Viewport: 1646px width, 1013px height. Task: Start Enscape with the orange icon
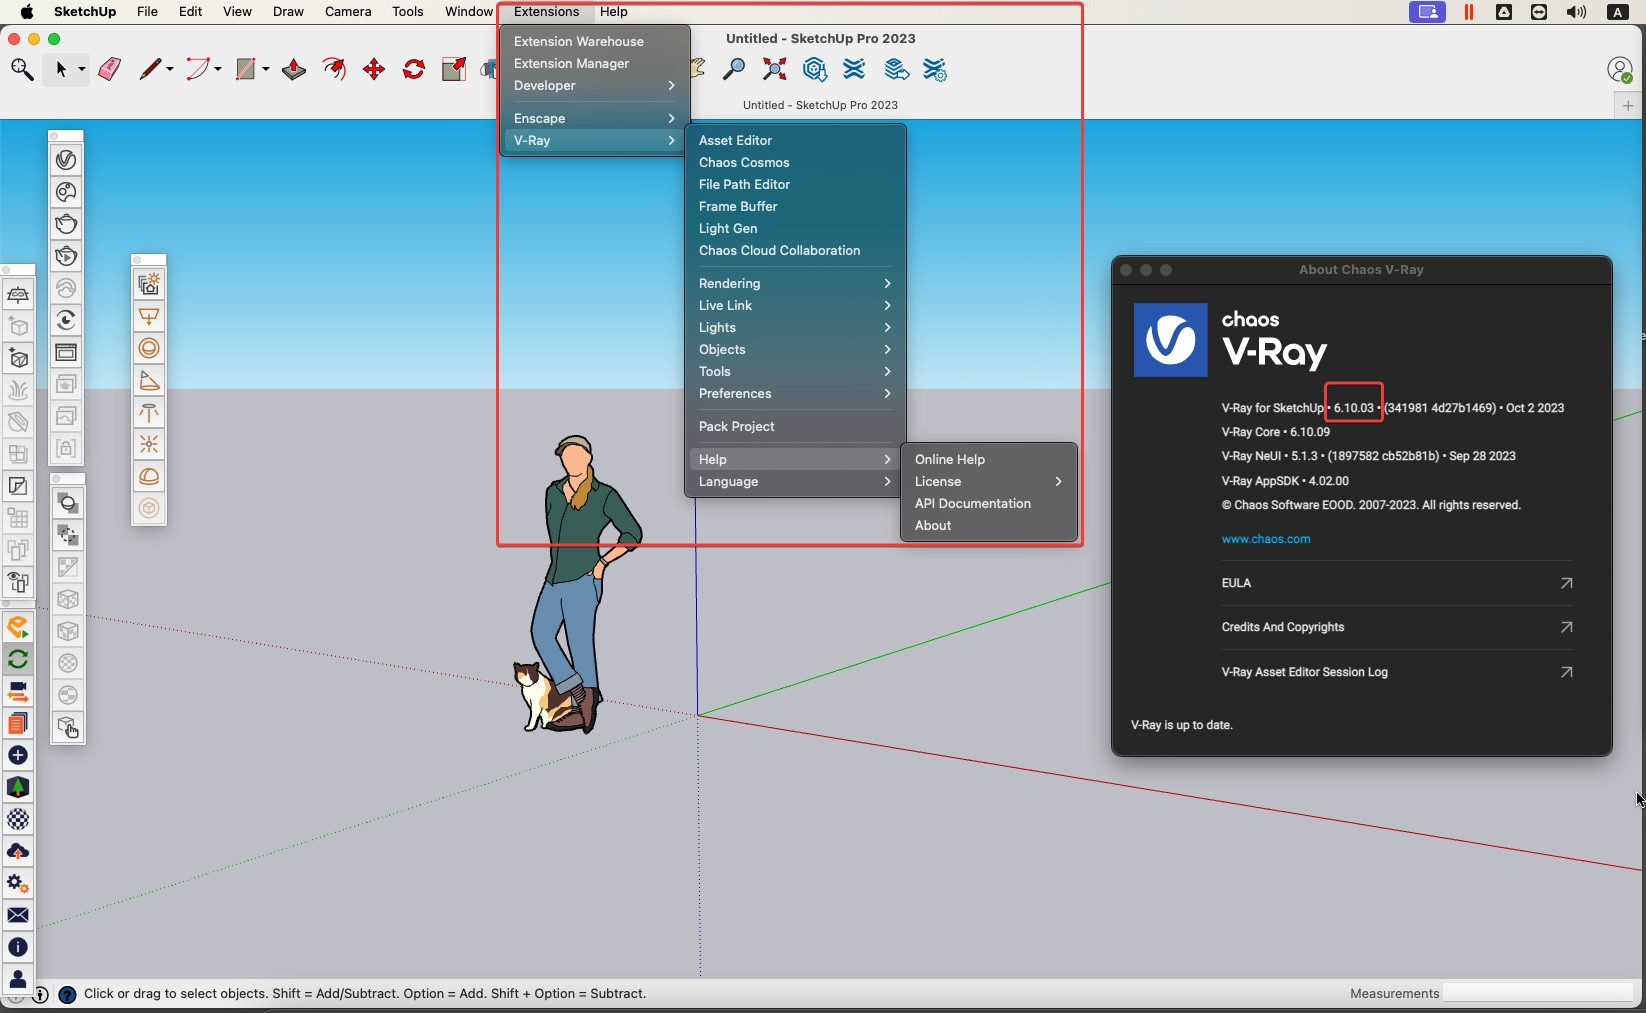(x=18, y=627)
